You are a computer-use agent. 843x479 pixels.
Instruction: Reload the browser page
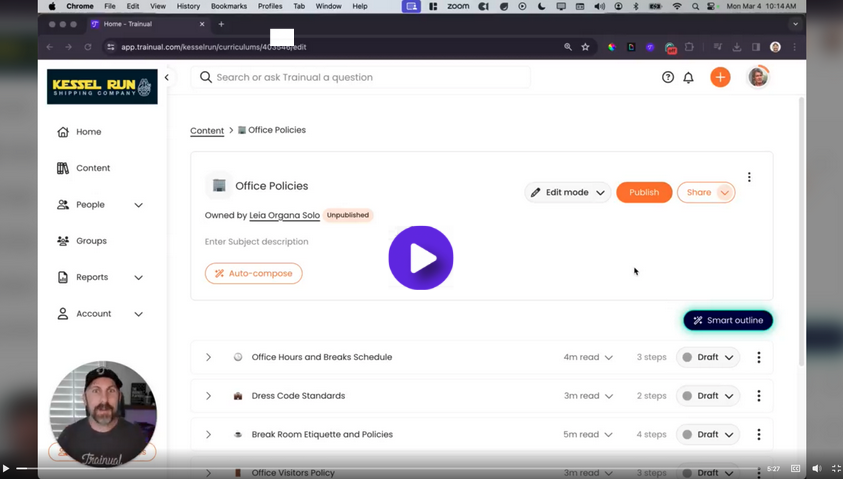88,47
